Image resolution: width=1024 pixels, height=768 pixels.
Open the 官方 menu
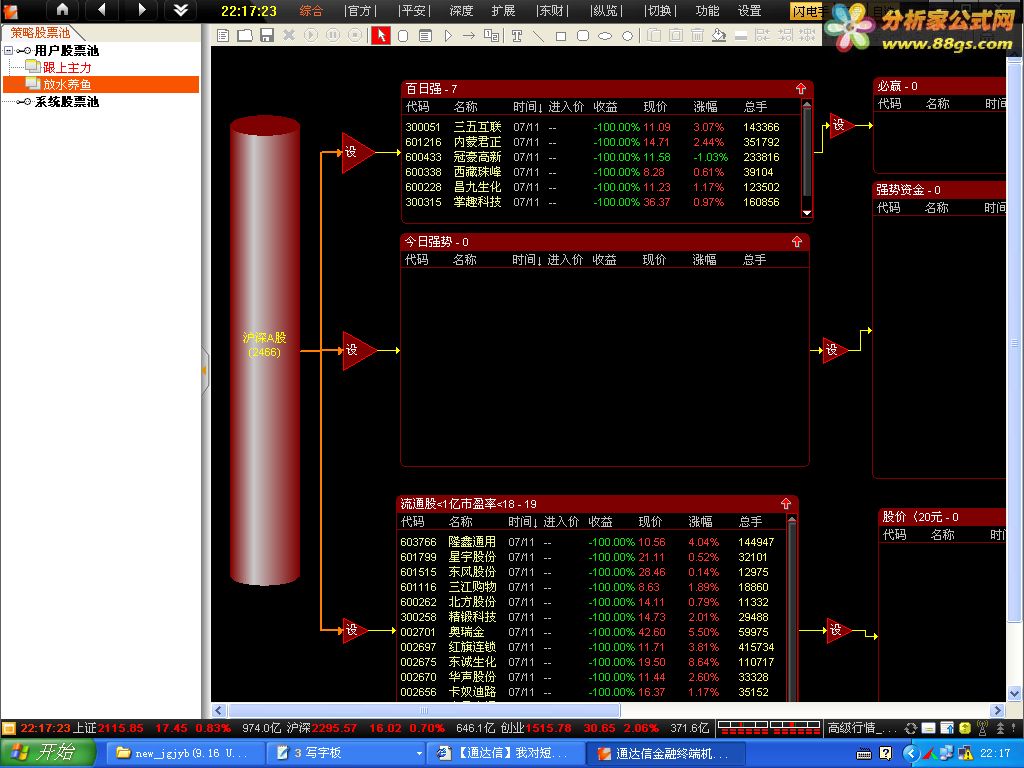(360, 10)
